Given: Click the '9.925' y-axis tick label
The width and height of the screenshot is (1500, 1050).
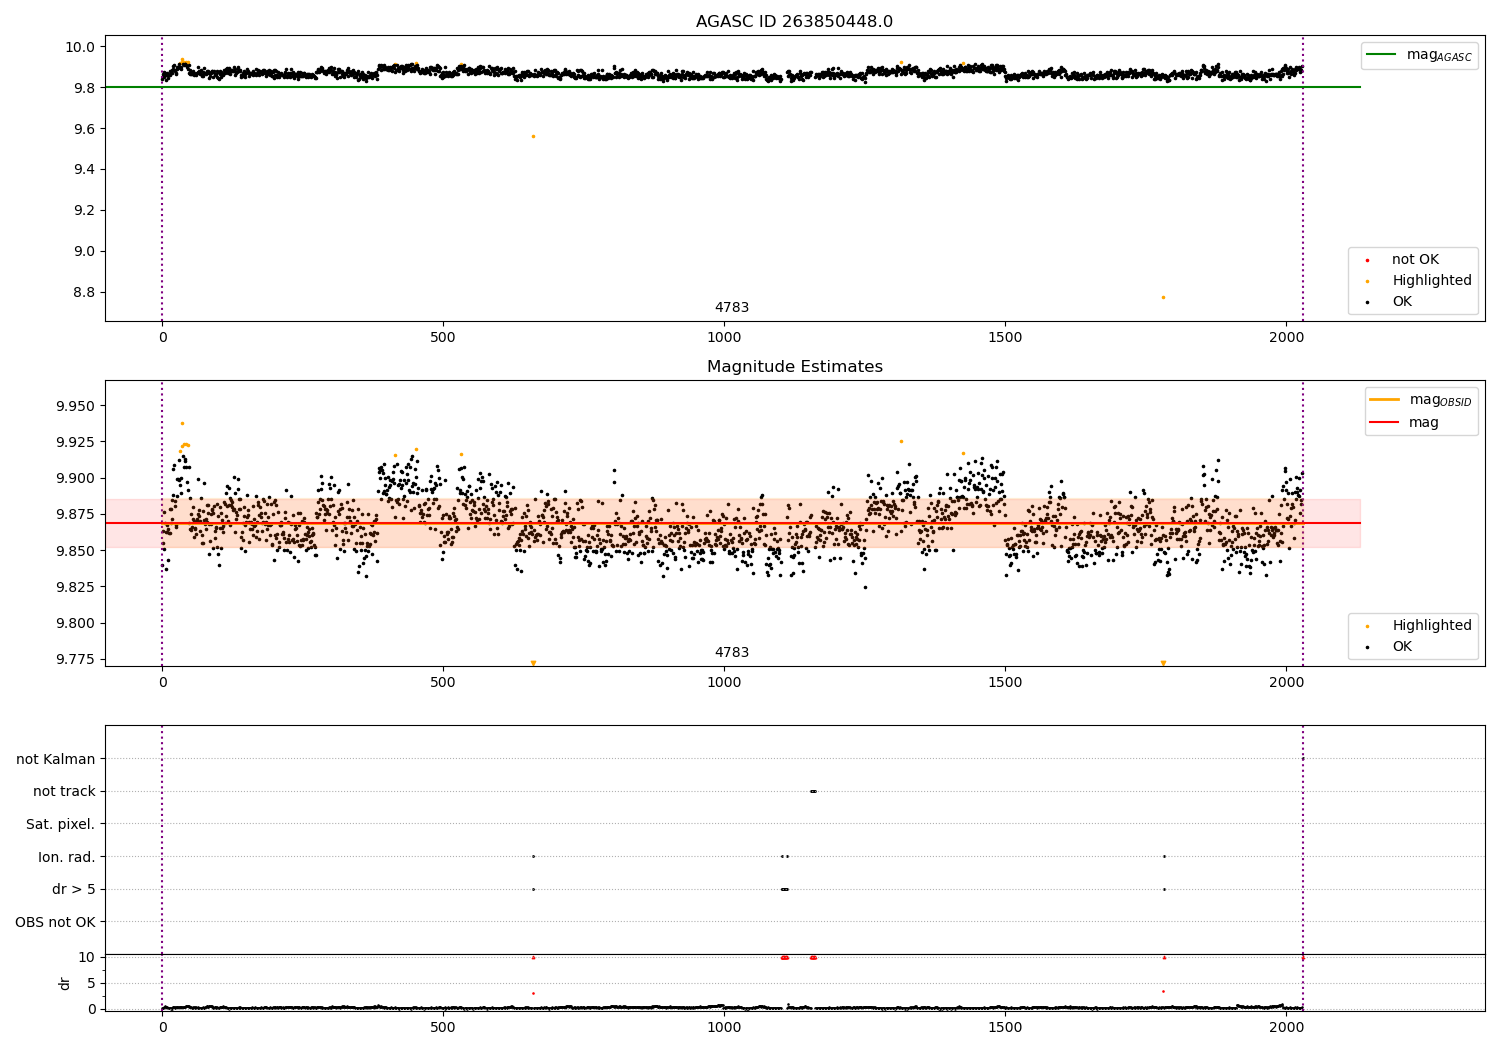Looking at the screenshot, I should (x=76, y=442).
